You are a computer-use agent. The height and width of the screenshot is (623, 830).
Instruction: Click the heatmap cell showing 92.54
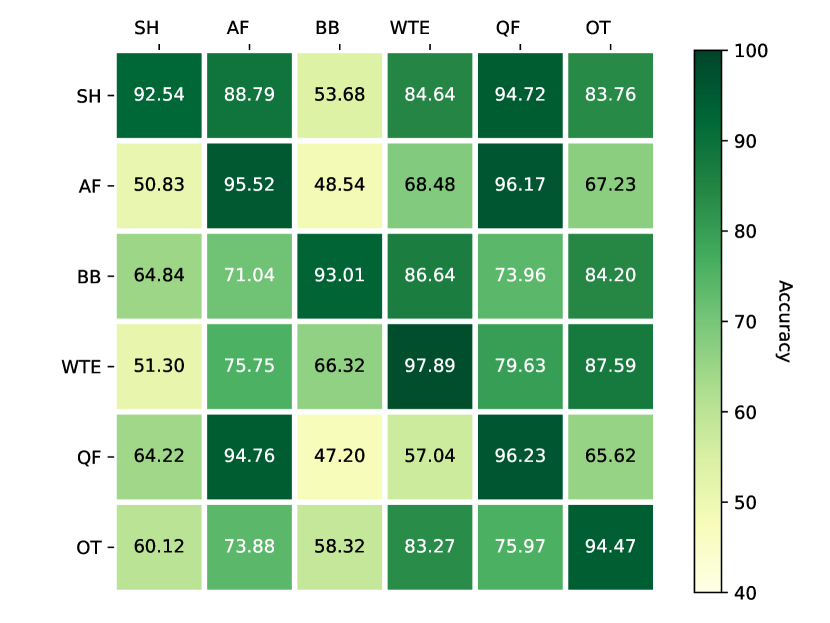(159, 95)
